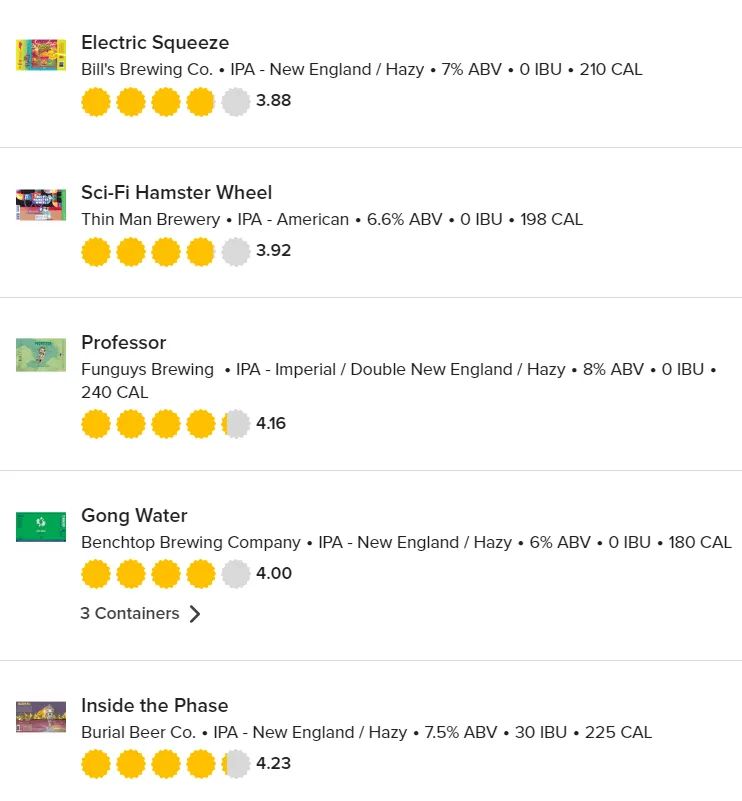Click the partially filled last star of Inside the Phase
742x801 pixels.
pyautogui.click(x=235, y=765)
